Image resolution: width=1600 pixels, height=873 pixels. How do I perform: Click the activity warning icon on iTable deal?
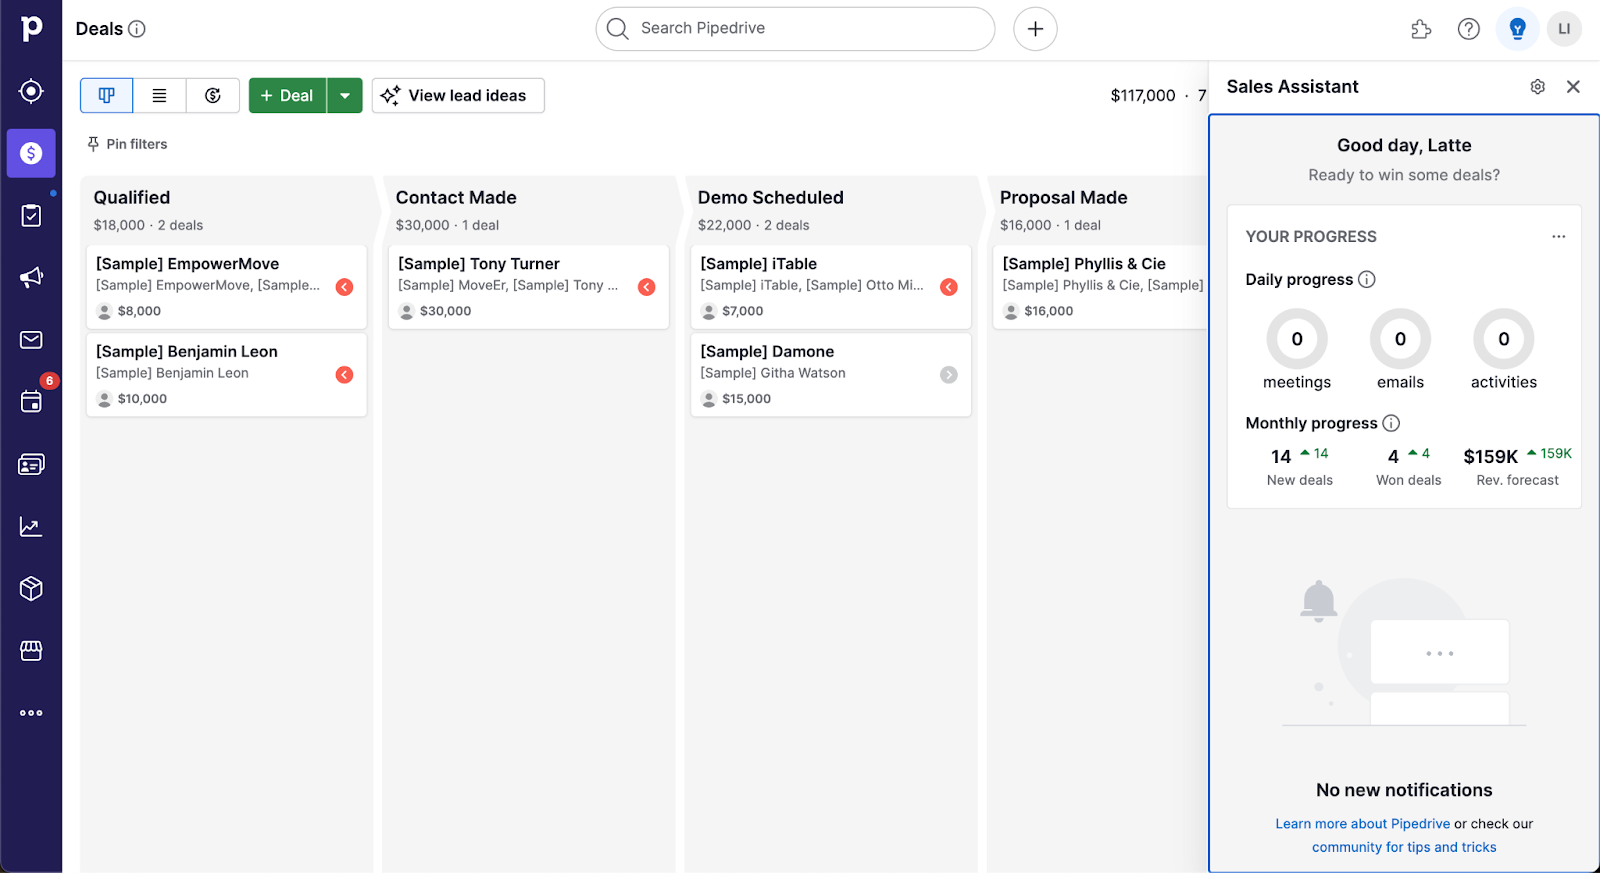949,287
